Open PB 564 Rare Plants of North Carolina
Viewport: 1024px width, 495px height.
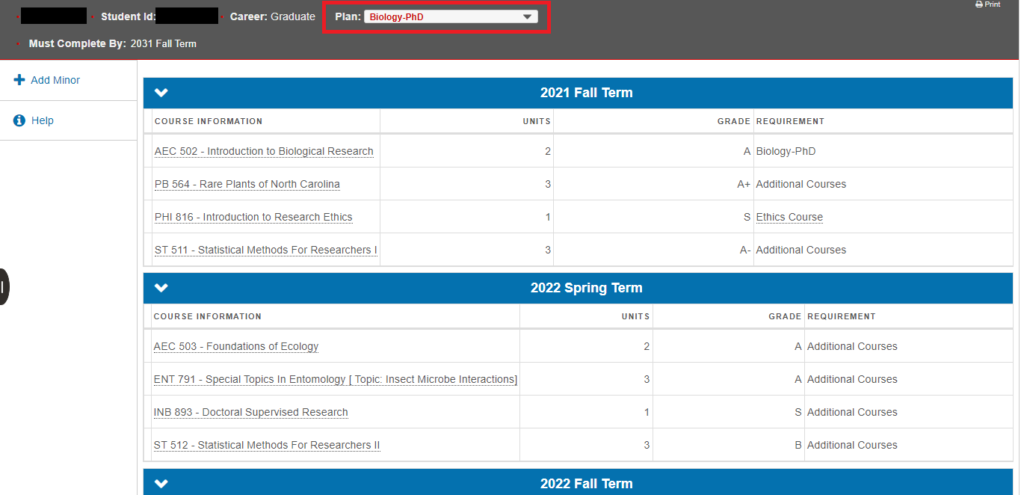247,184
